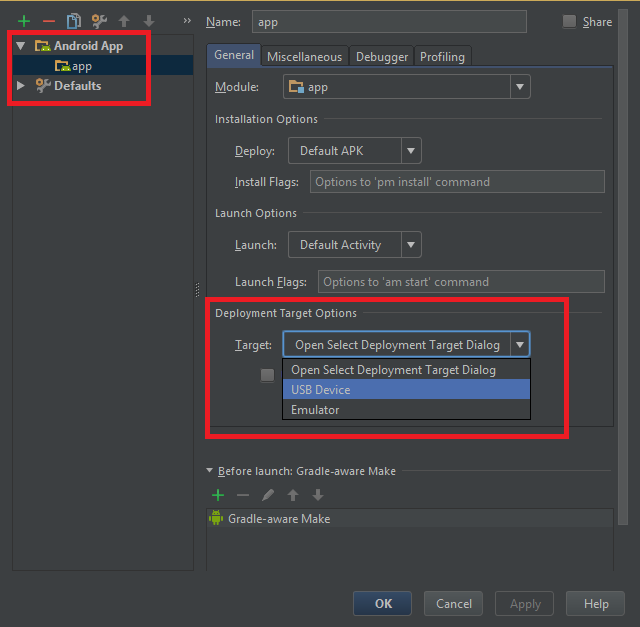Screen dimensions: 640x627
Task: Switch to the Miscellaneous tab
Action: (x=304, y=57)
